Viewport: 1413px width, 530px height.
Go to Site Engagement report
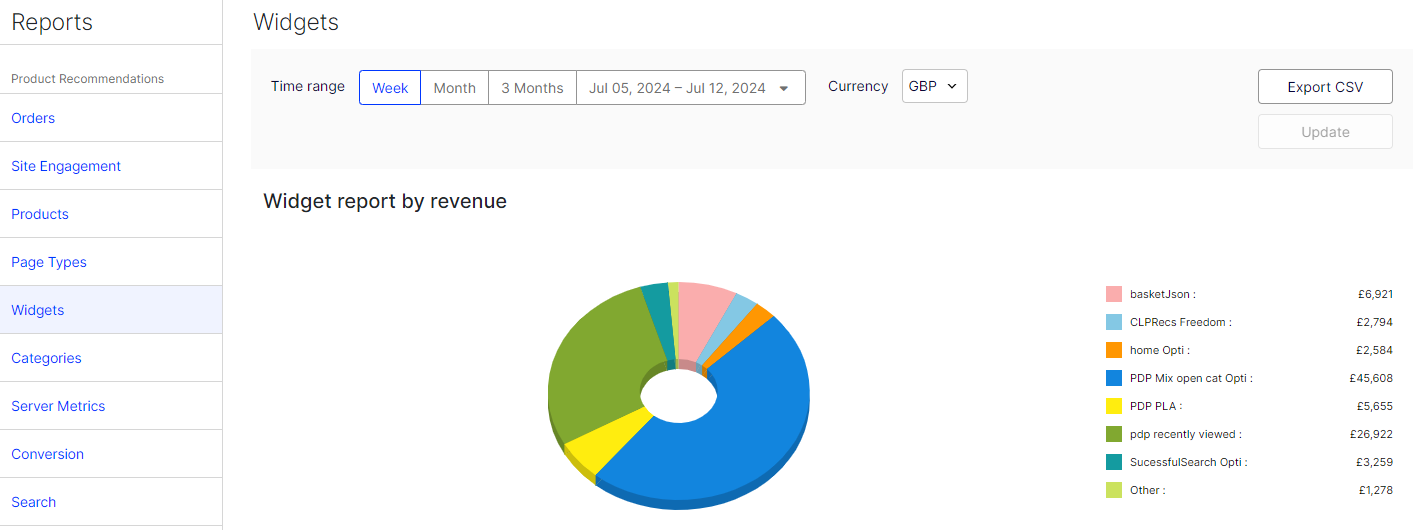click(66, 166)
